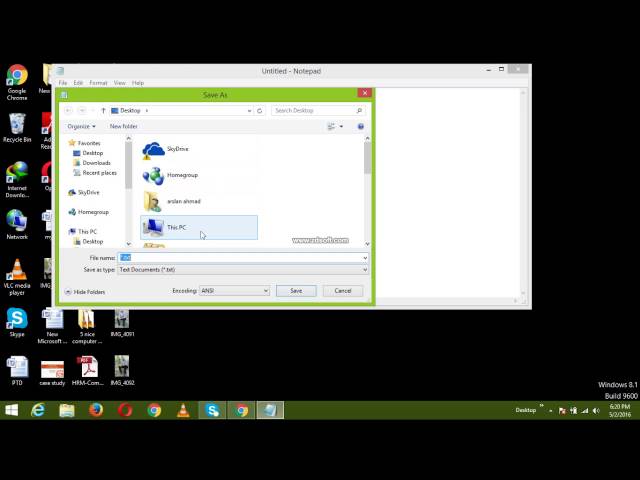Image resolution: width=640 pixels, height=480 pixels.
Task: Launch Skype from desktop shortcut
Action: [x=17, y=322]
